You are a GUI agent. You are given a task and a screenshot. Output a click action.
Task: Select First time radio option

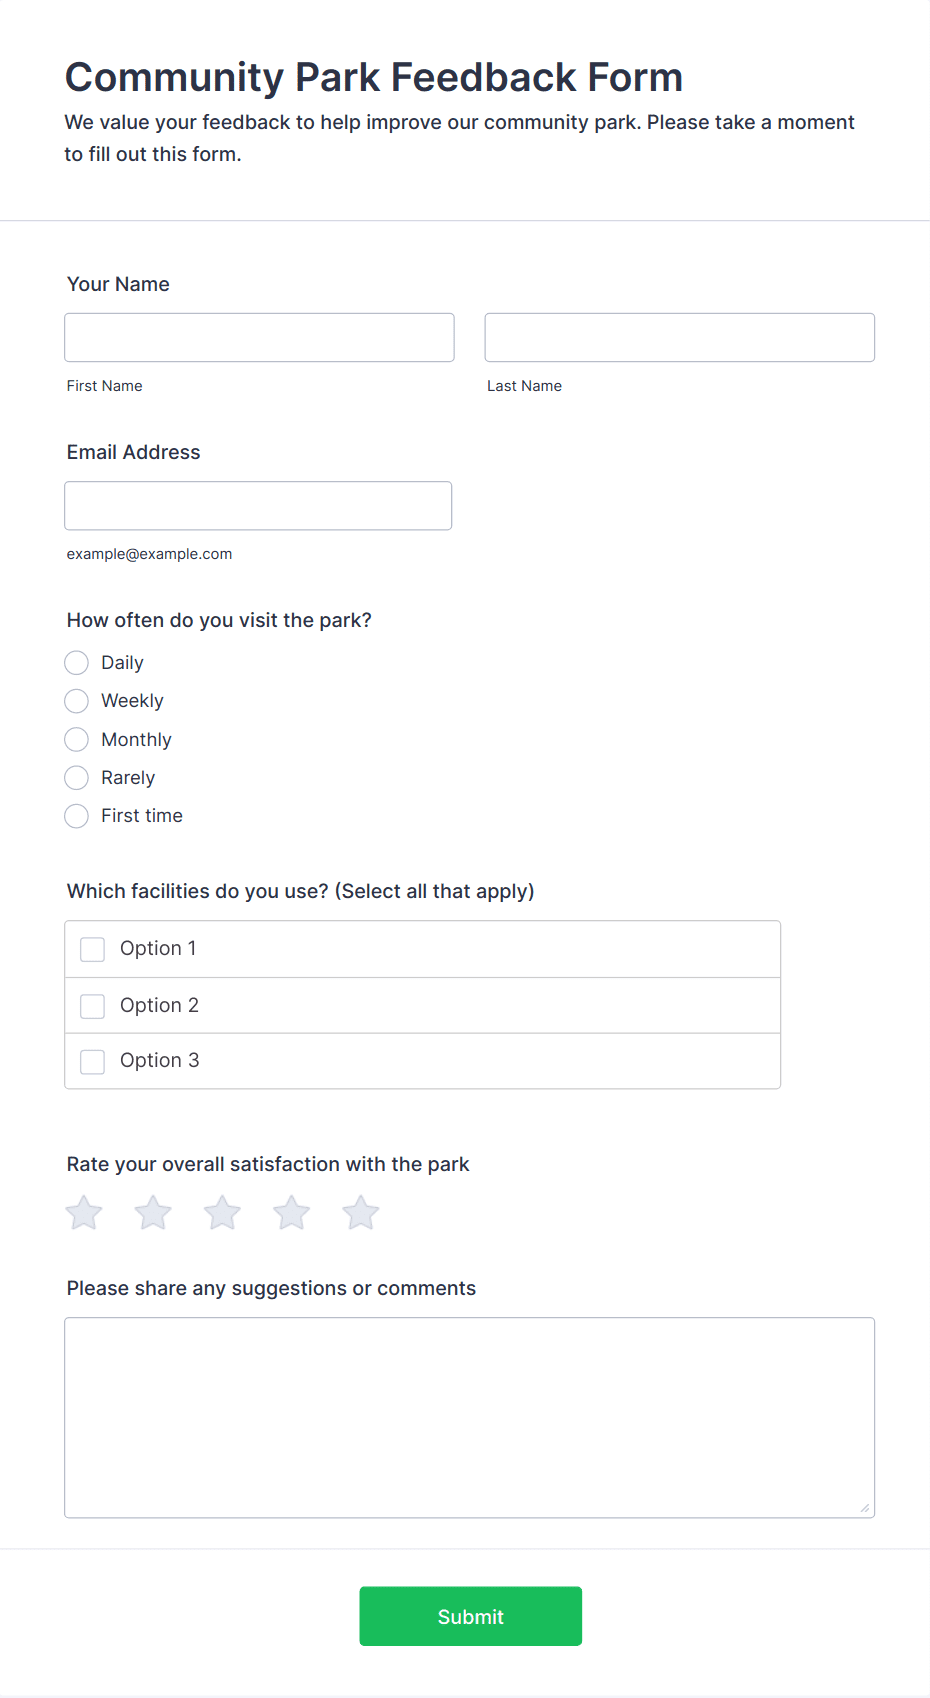click(x=77, y=816)
